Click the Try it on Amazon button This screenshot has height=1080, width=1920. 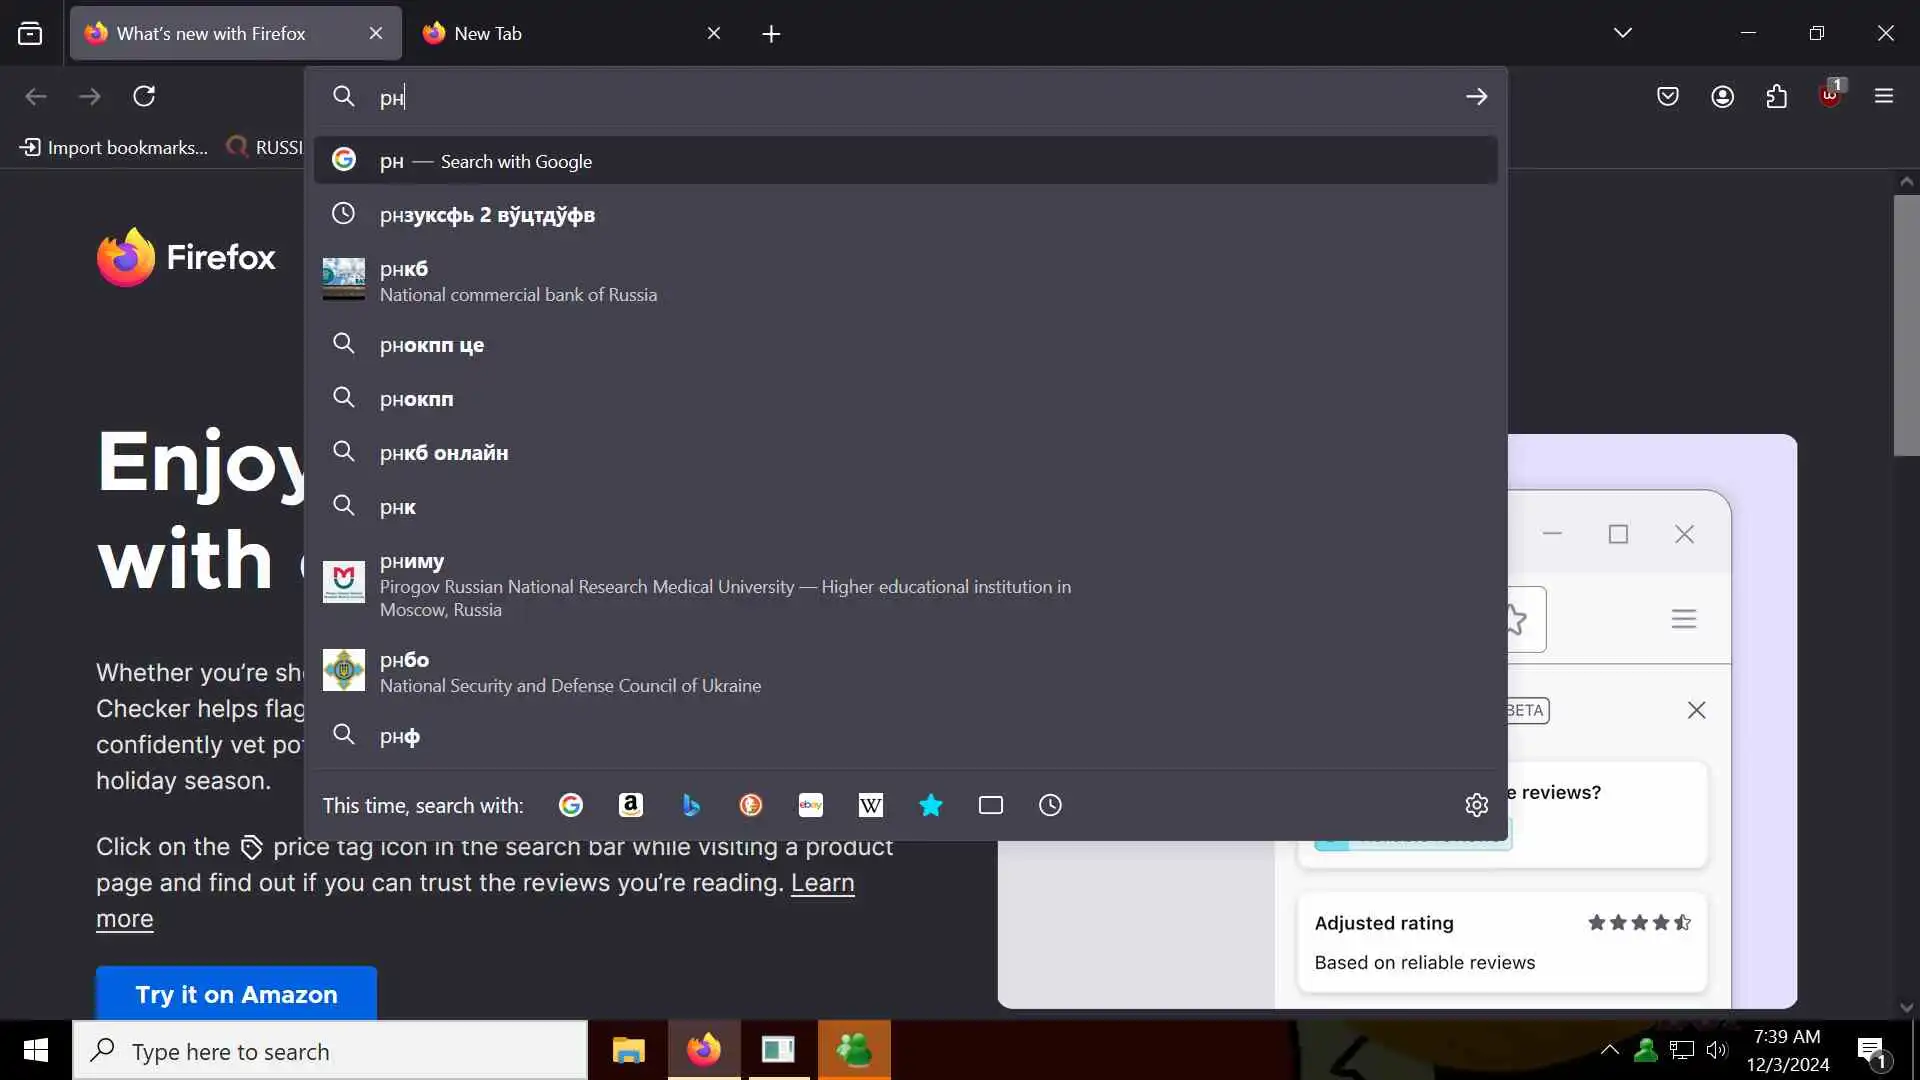(x=236, y=994)
